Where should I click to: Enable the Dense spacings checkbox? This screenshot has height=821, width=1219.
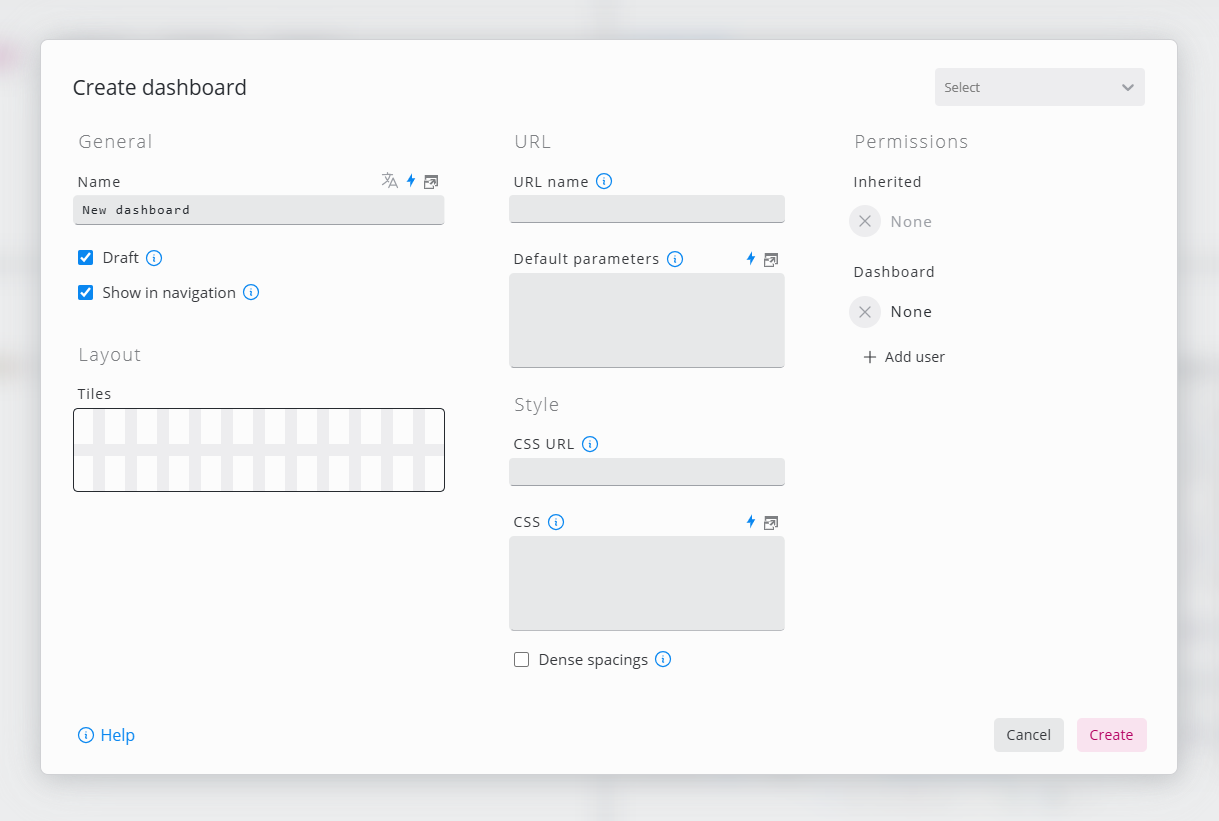tap(522, 660)
